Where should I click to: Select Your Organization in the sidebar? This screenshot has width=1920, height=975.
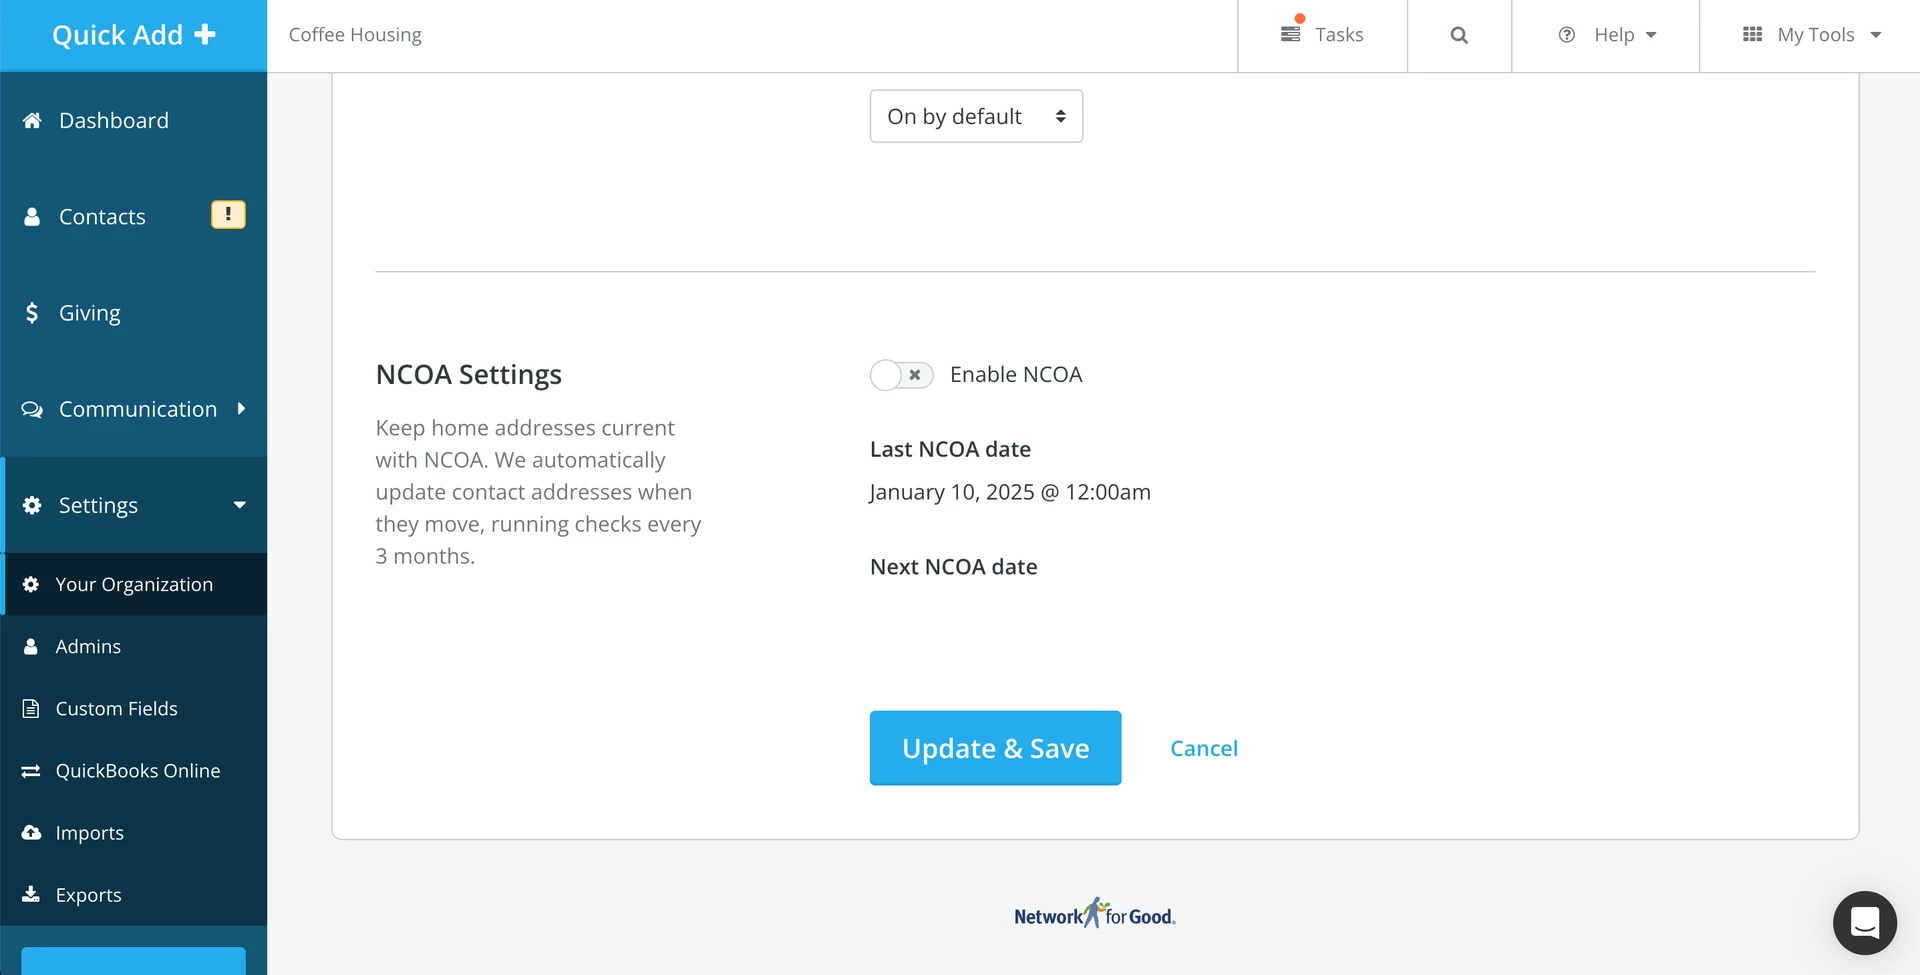tap(134, 584)
